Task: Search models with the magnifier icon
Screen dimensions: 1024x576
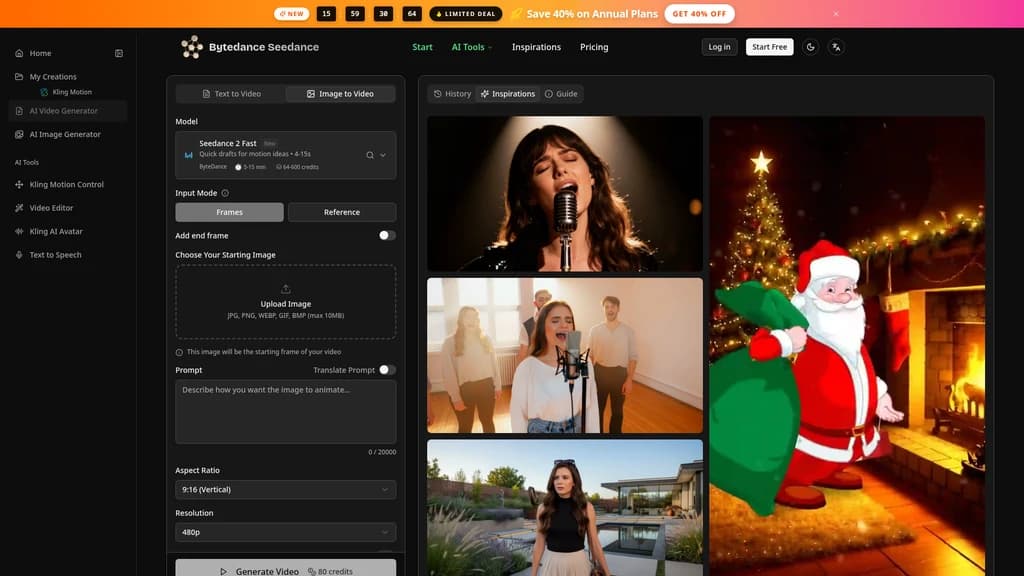Action: 370,155
